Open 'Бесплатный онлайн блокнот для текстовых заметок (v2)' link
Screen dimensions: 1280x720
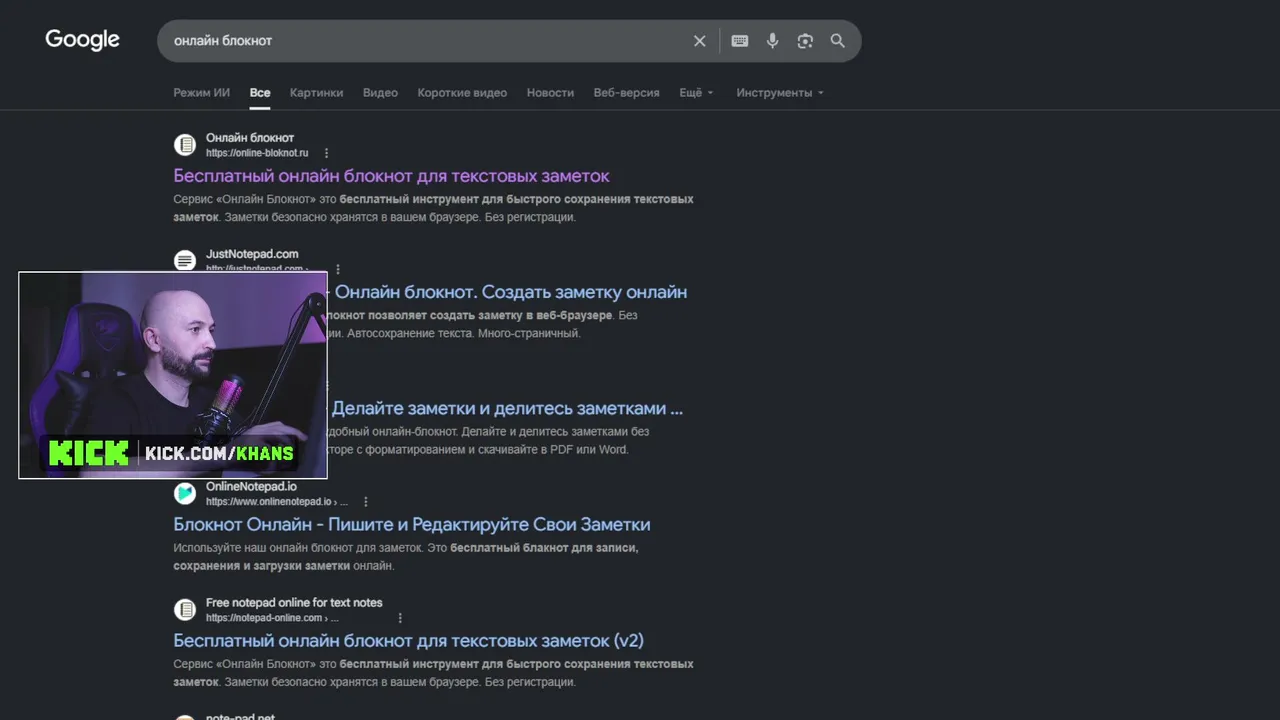click(408, 640)
